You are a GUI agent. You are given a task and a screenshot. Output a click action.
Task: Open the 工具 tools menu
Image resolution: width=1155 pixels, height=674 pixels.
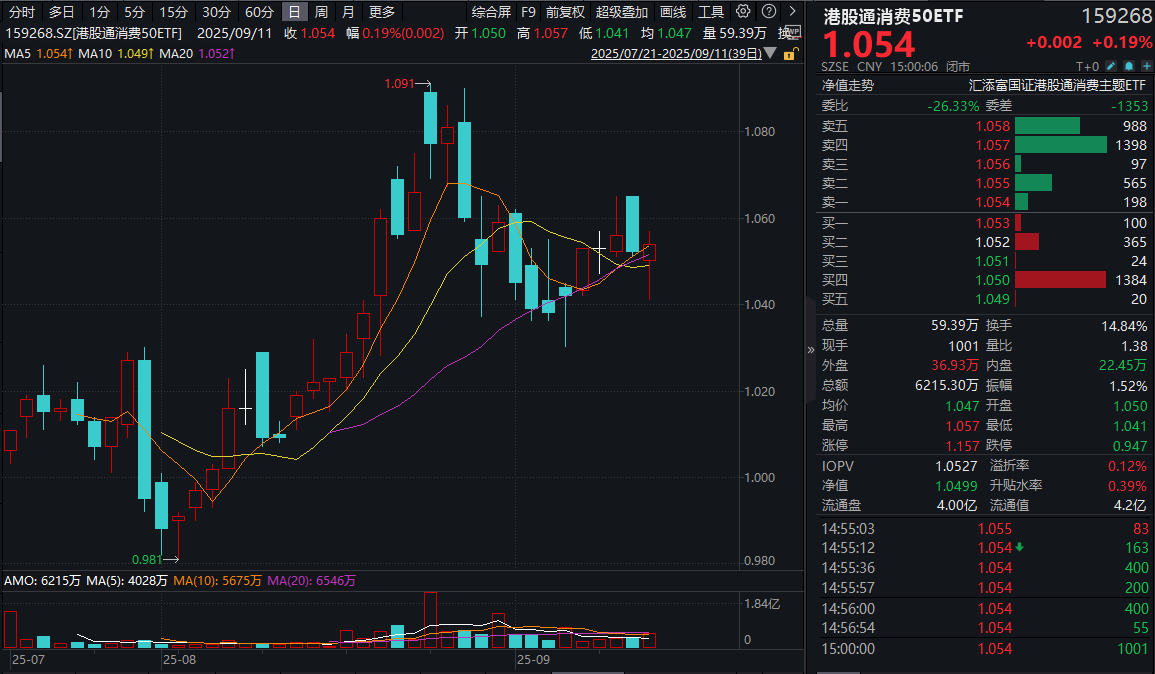coord(711,12)
